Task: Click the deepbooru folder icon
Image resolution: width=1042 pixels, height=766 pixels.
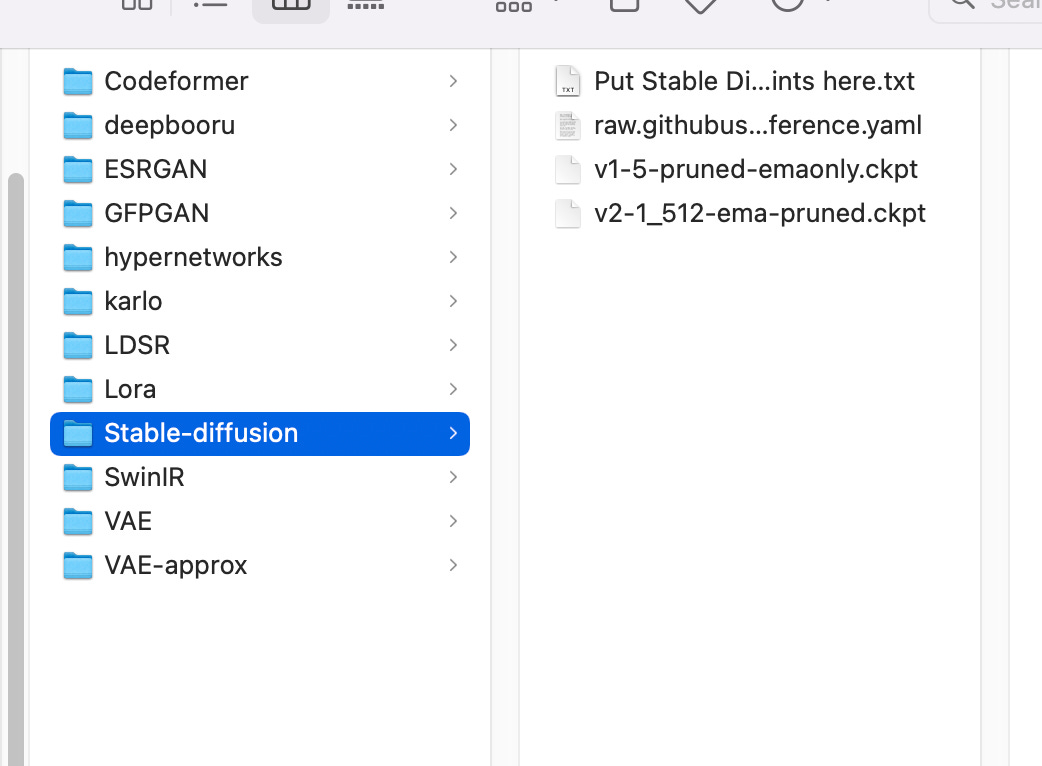Action: coord(78,126)
